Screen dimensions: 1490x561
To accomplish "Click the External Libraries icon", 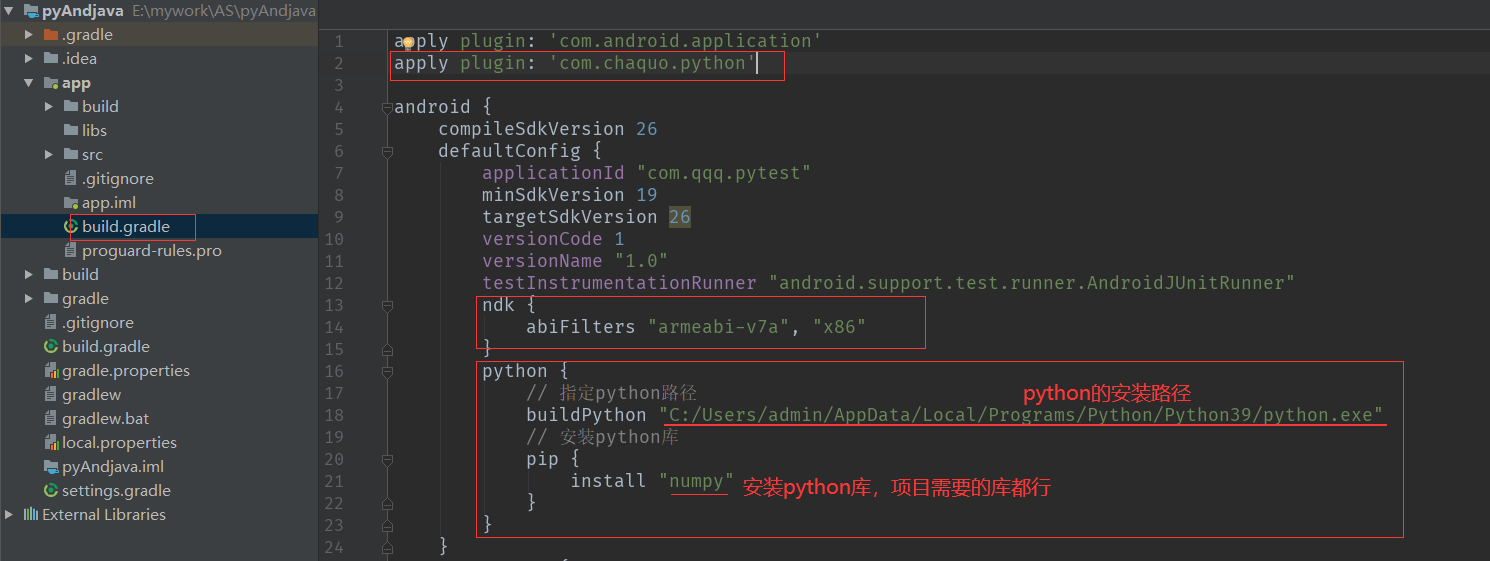I will pos(31,515).
